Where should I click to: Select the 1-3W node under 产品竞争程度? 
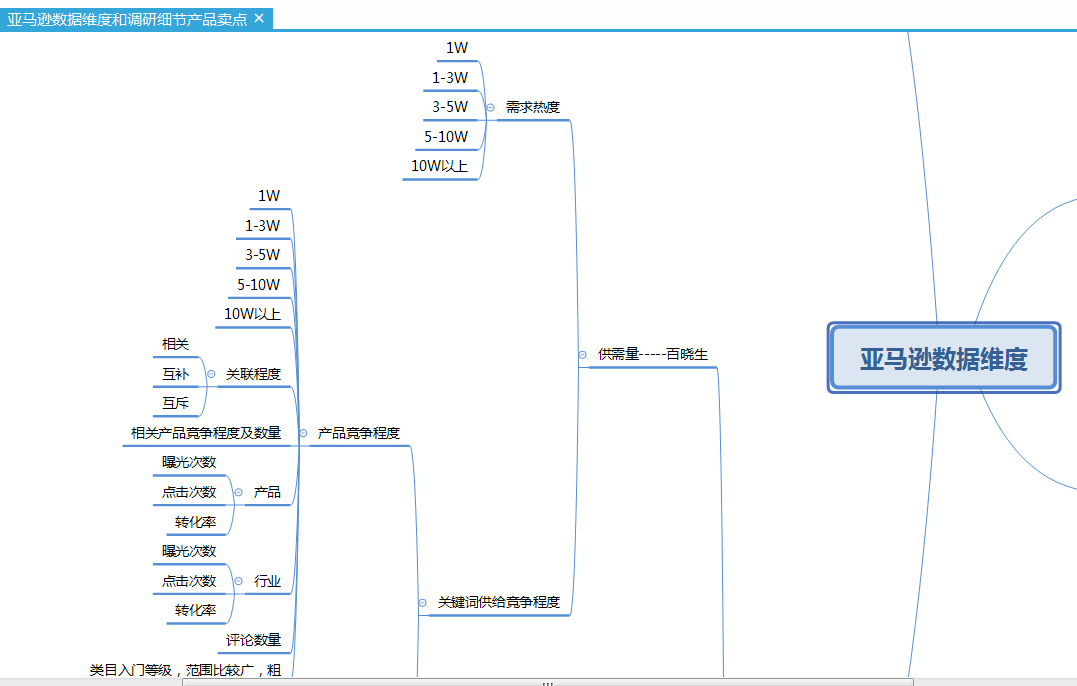tap(262, 225)
